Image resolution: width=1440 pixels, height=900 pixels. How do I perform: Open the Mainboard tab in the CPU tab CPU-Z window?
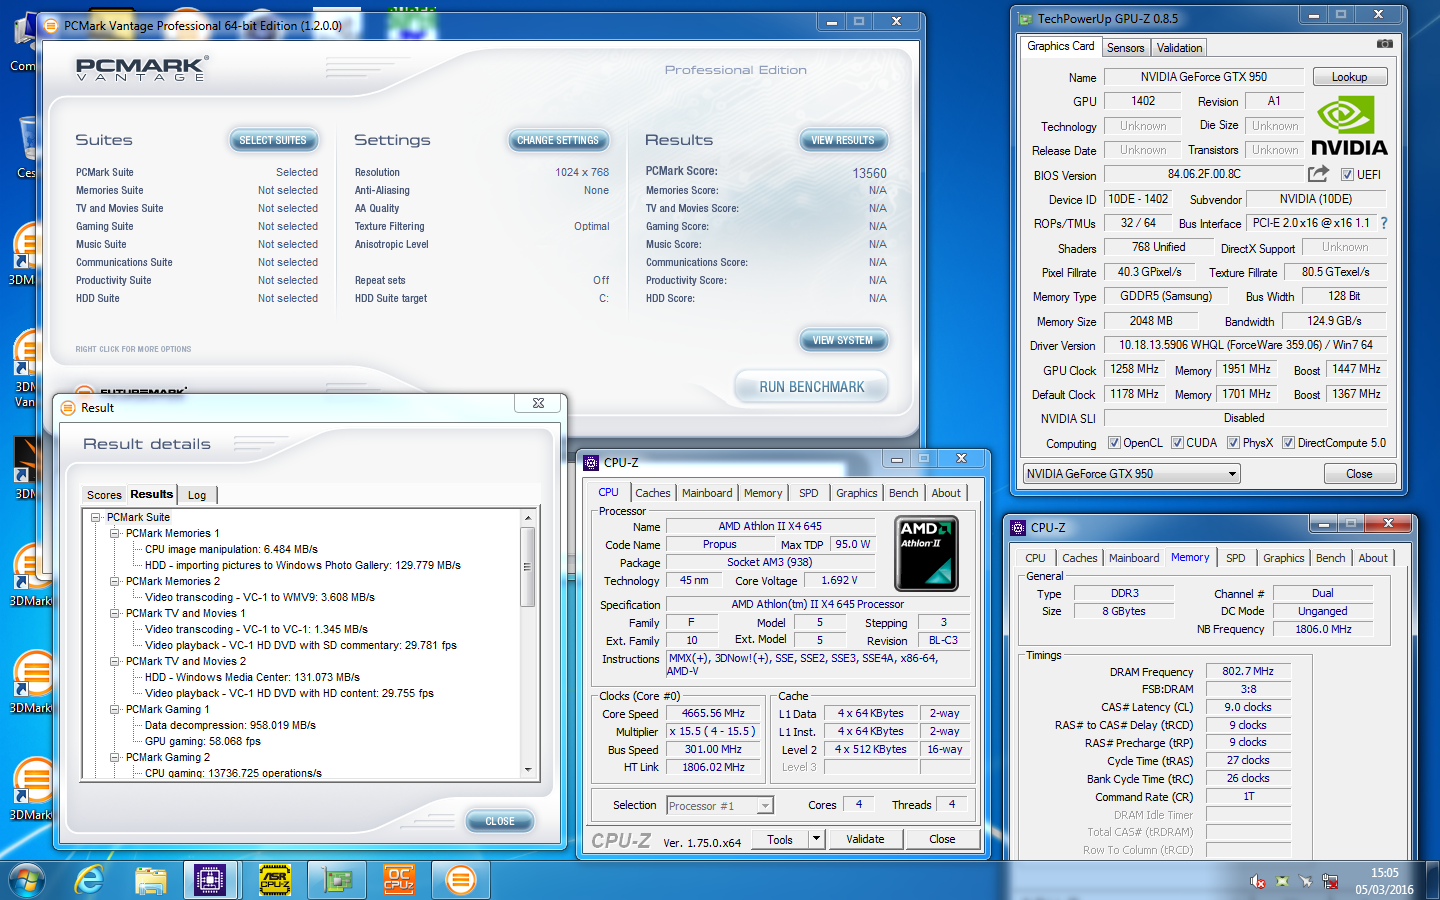tap(707, 493)
